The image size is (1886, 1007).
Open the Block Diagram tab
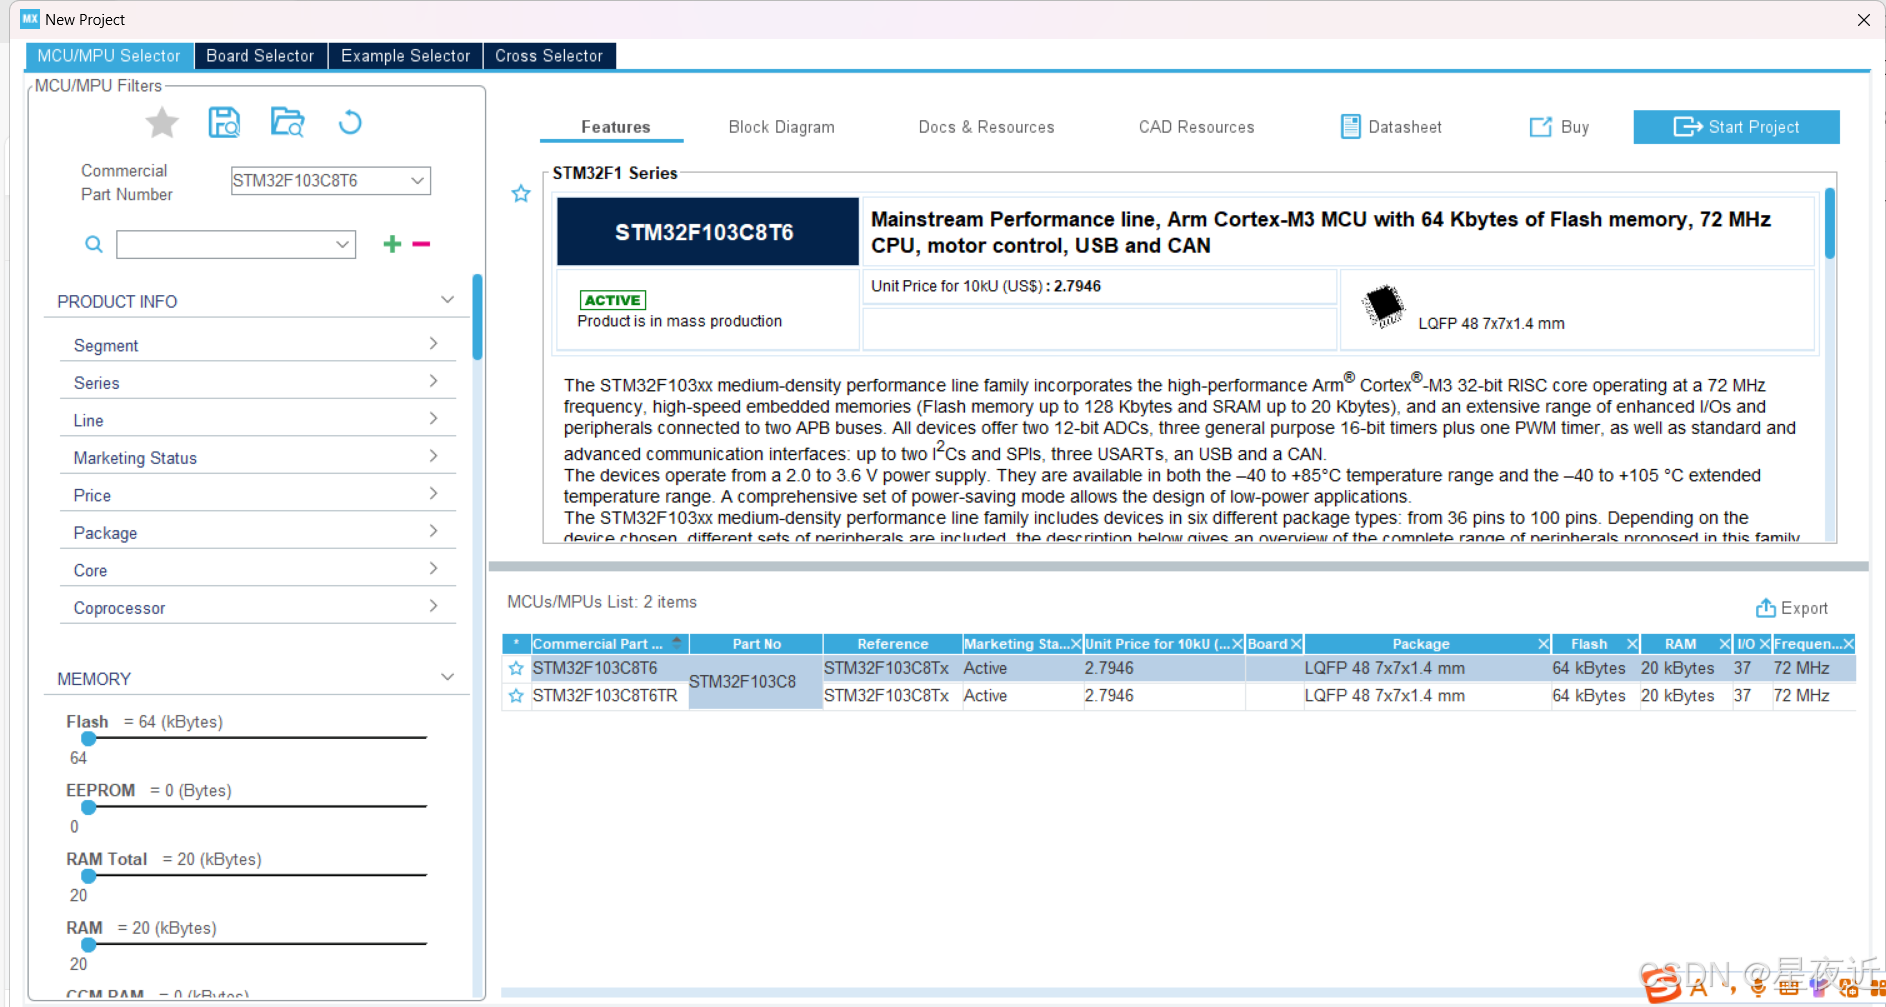click(781, 127)
